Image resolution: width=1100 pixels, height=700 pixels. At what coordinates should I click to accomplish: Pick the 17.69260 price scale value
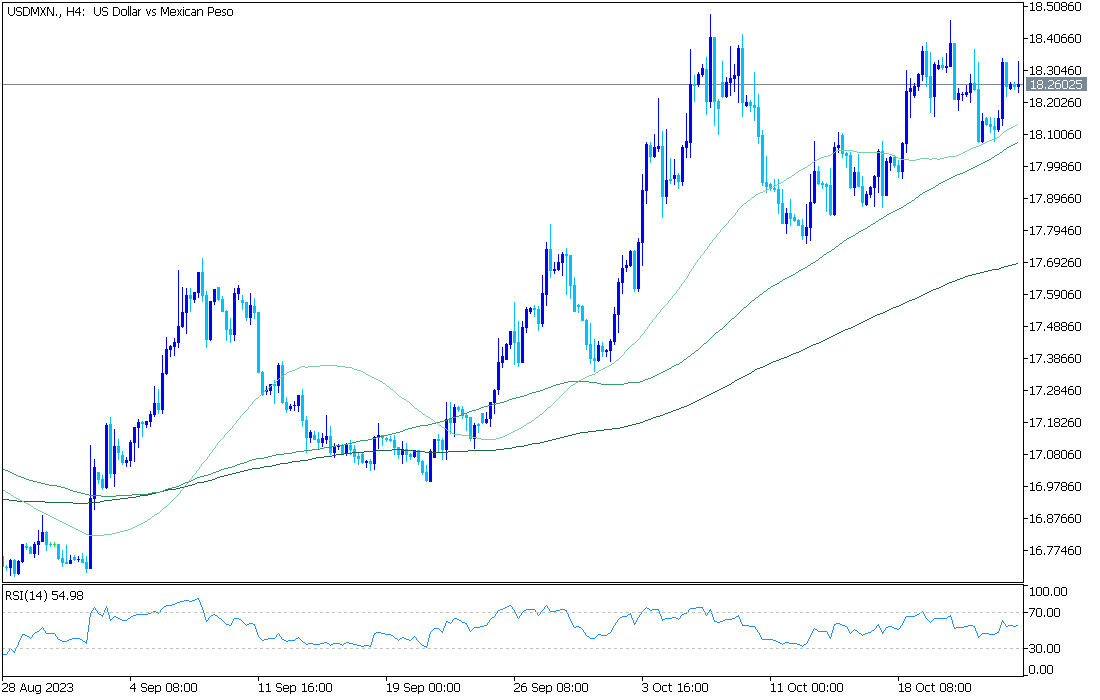point(1056,263)
